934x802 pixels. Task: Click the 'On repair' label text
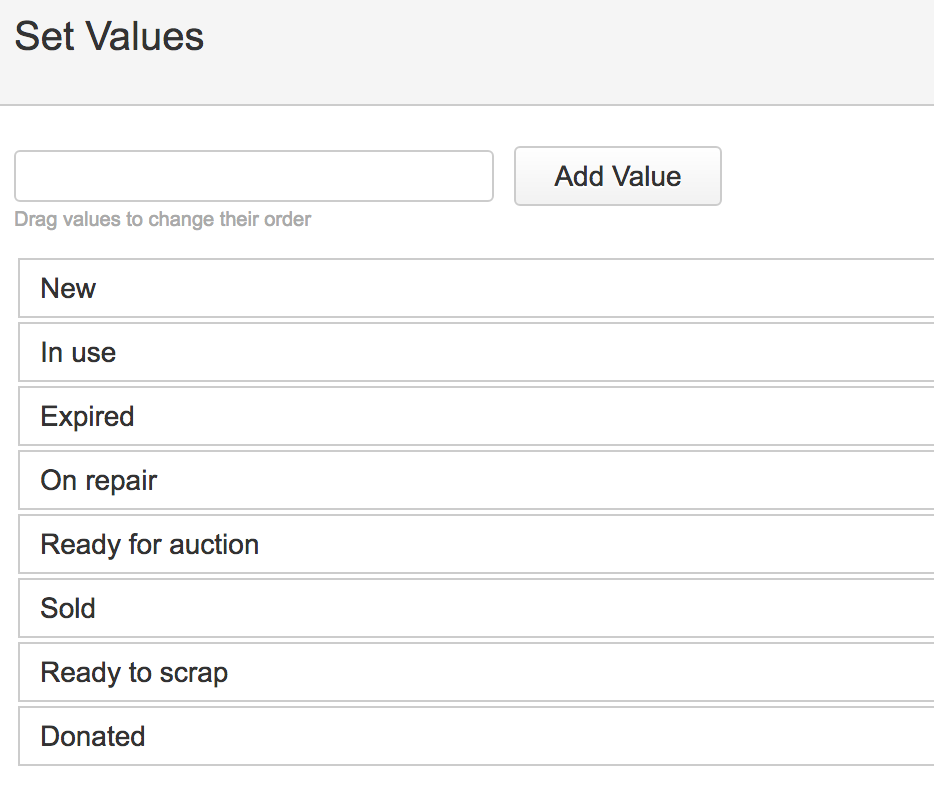point(99,480)
